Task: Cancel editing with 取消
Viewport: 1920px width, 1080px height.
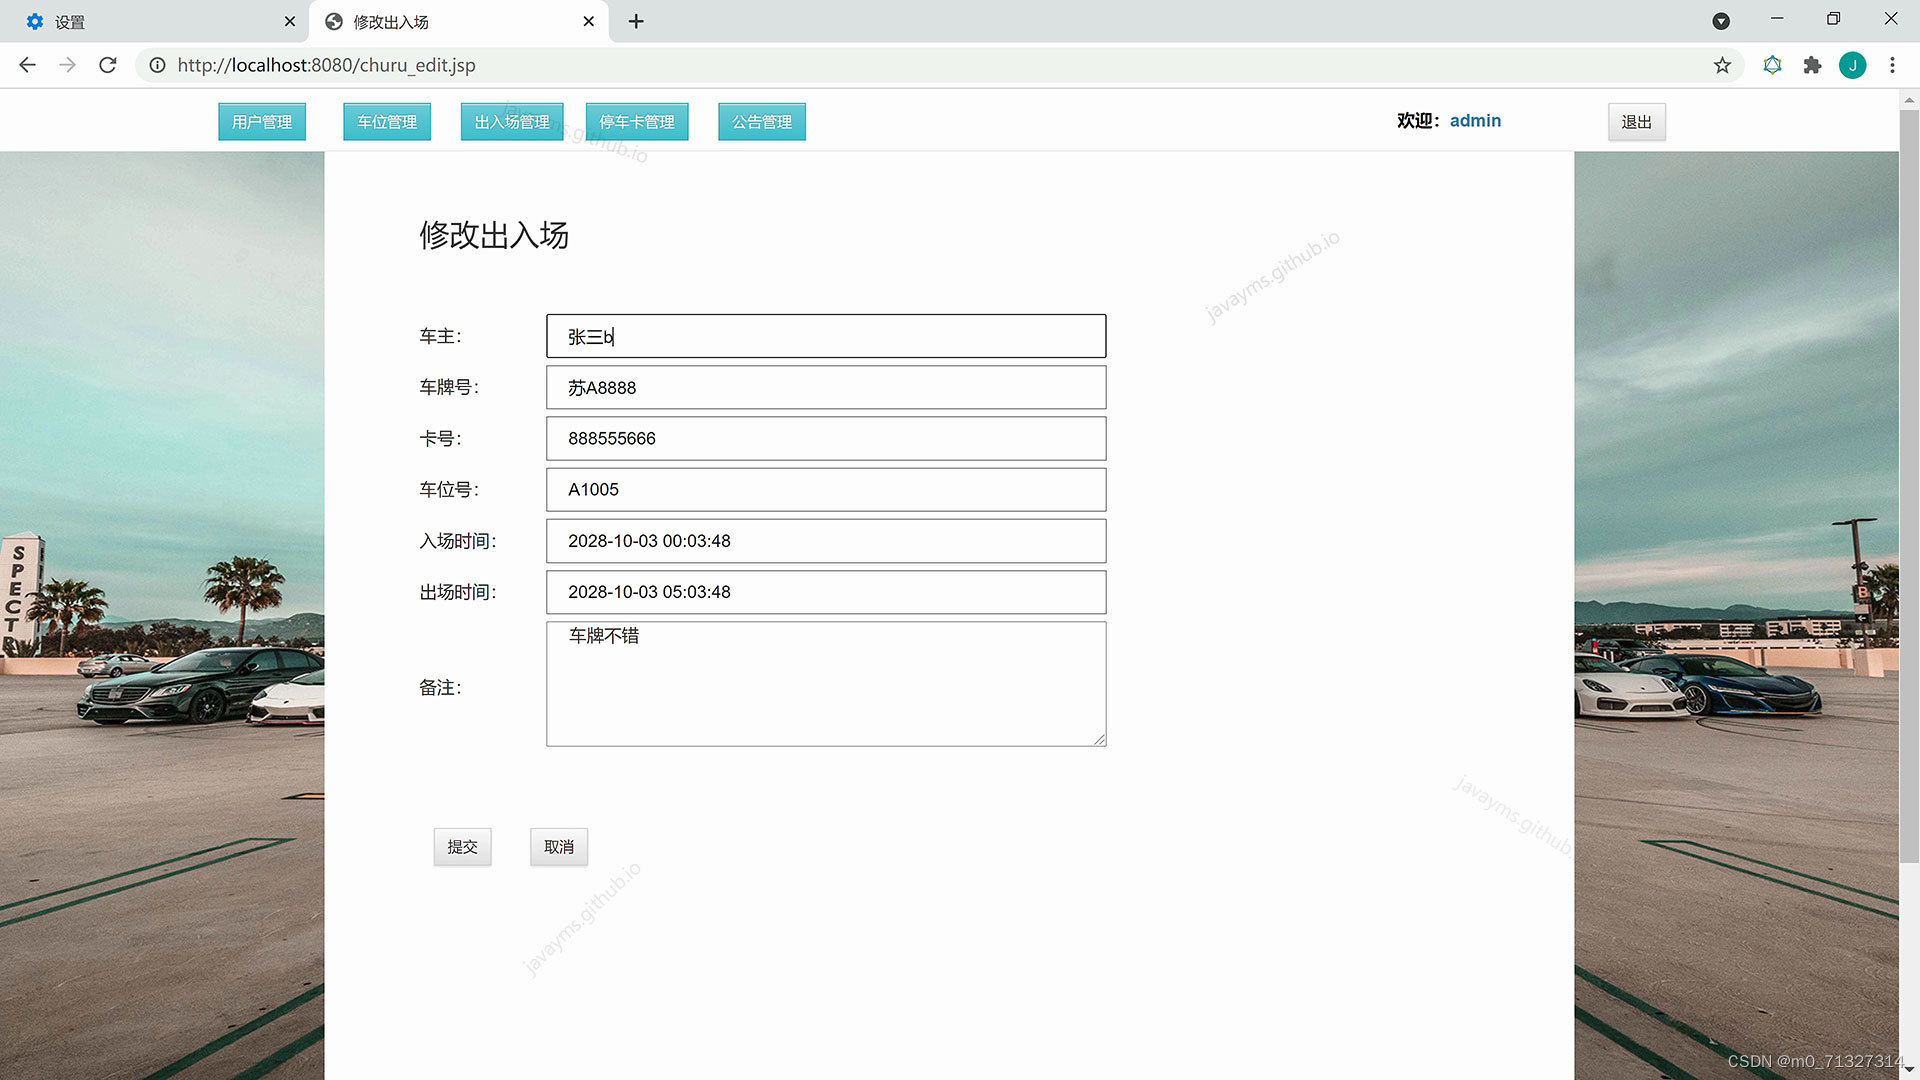Action: tap(559, 847)
